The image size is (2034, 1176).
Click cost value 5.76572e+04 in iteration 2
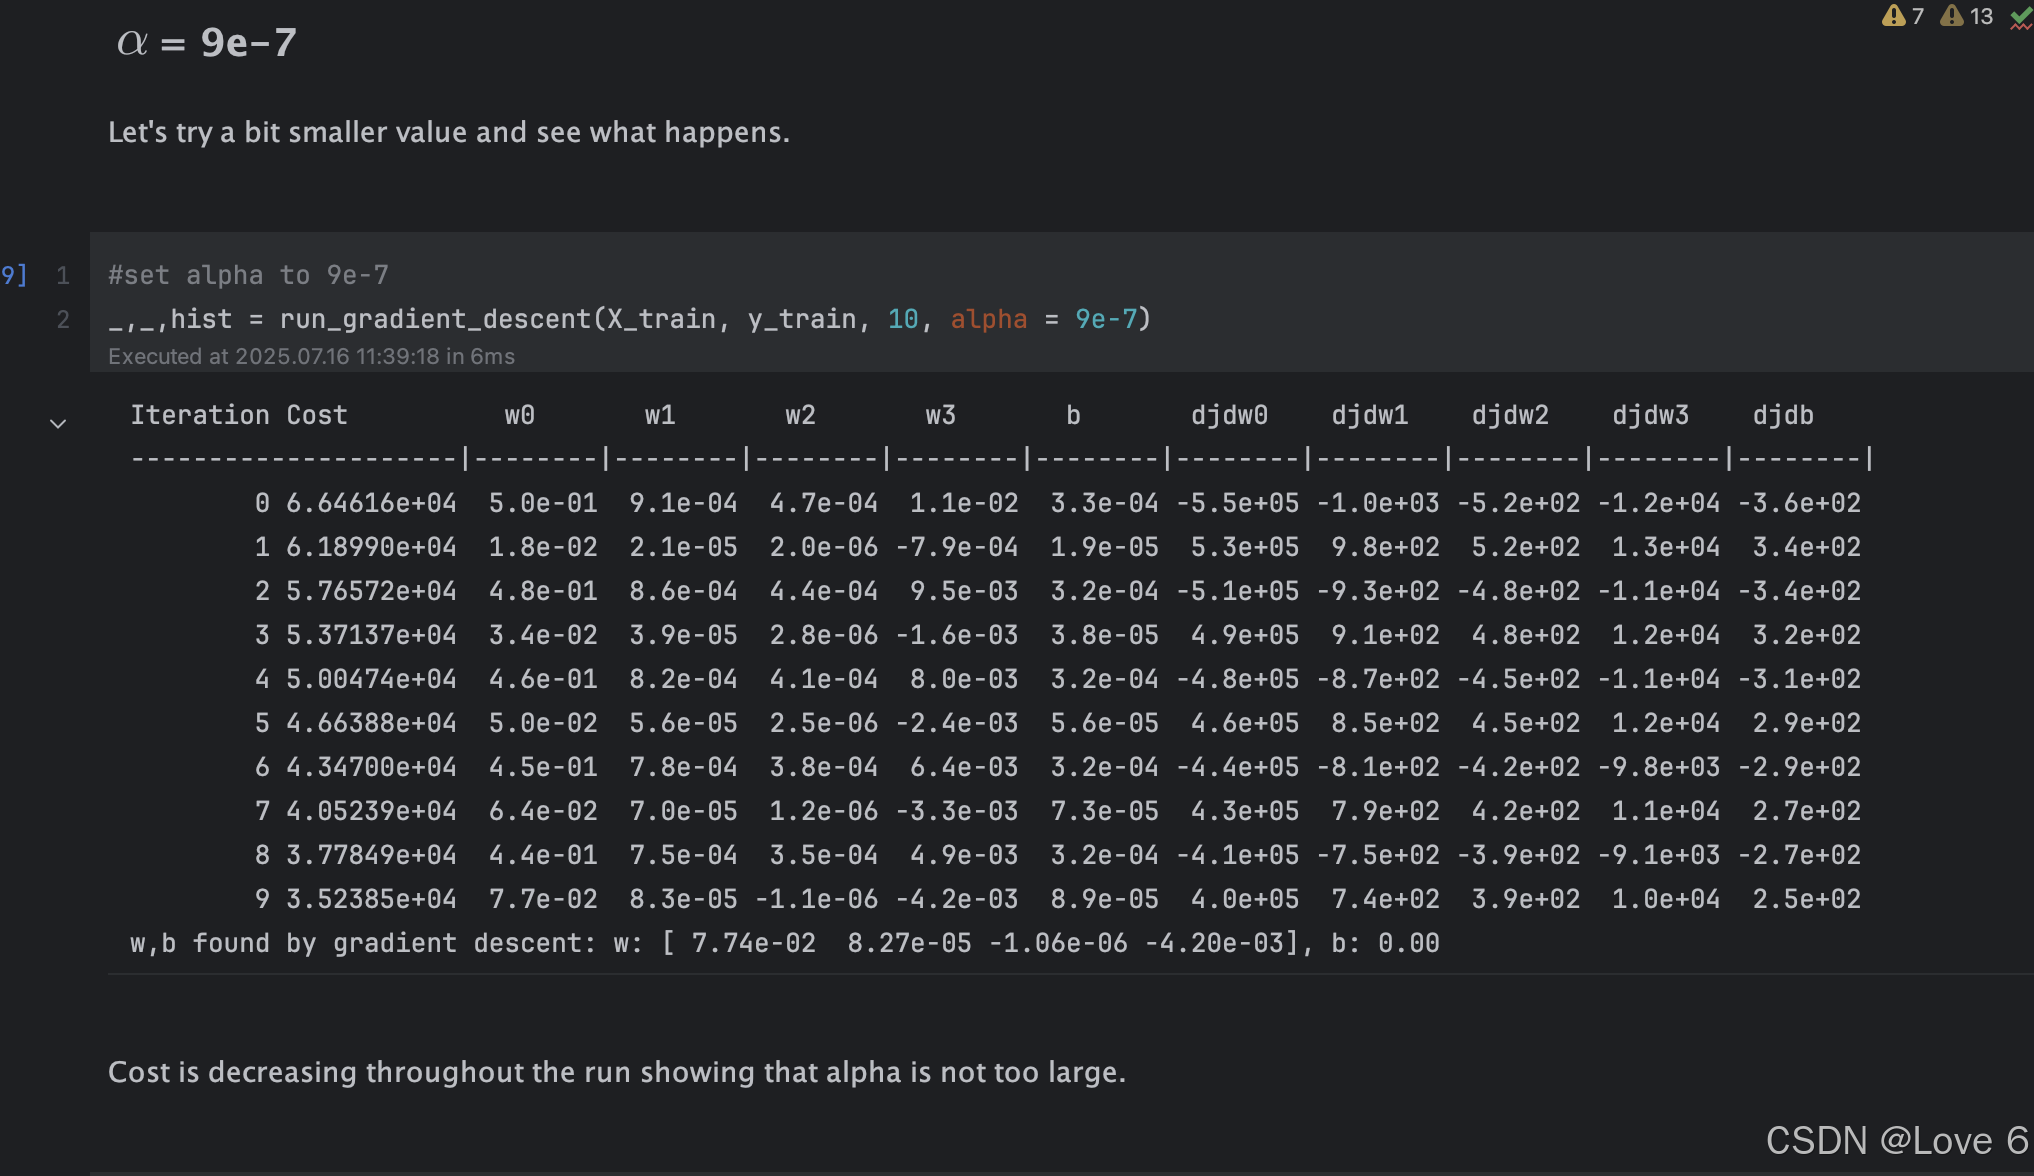(371, 591)
